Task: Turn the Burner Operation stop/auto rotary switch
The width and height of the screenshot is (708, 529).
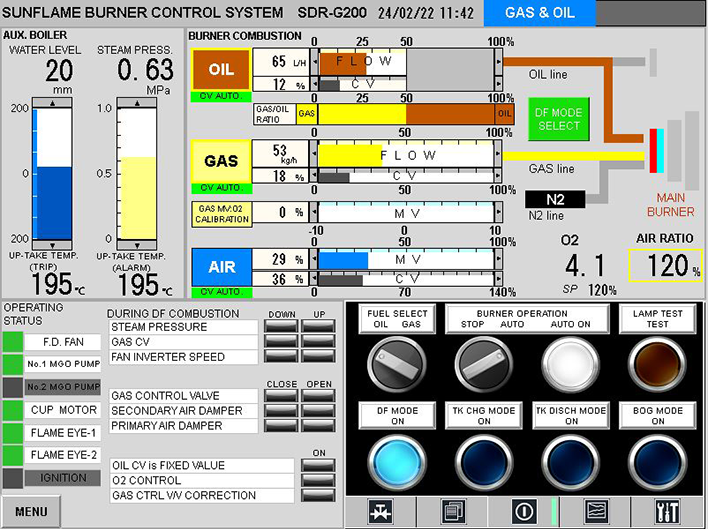Action: coord(484,360)
